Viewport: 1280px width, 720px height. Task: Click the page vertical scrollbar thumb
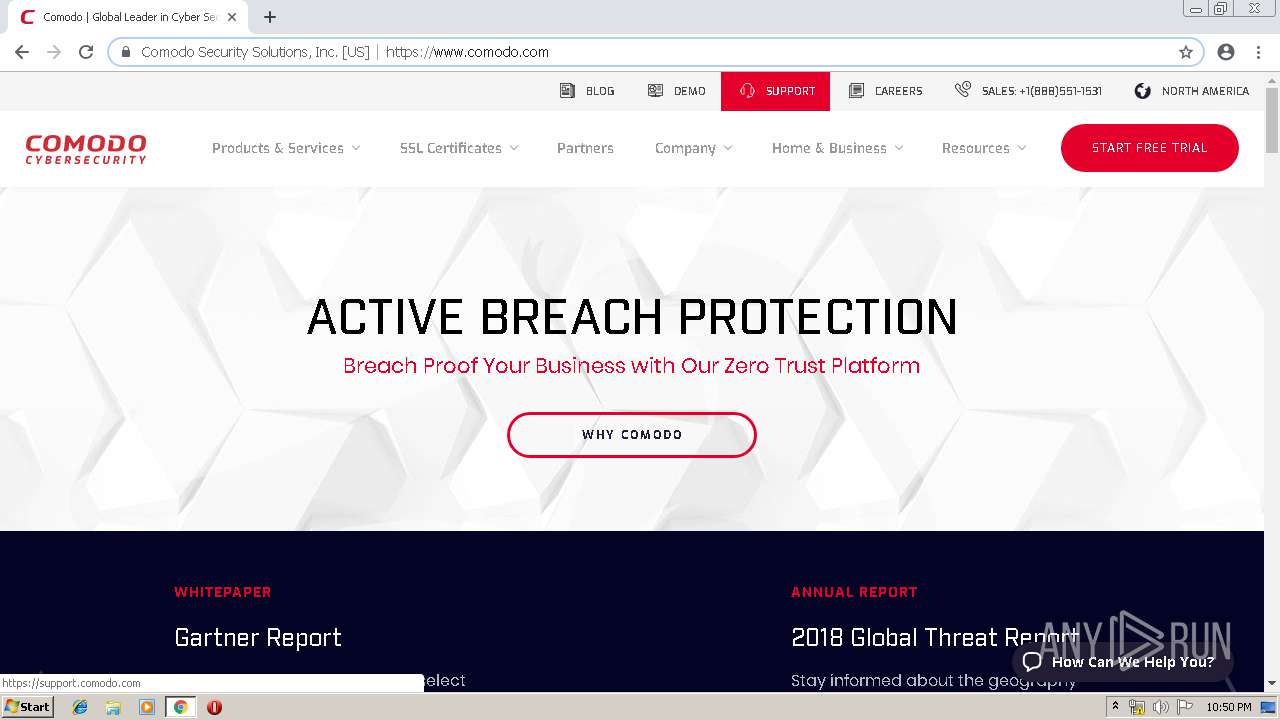(x=1272, y=118)
